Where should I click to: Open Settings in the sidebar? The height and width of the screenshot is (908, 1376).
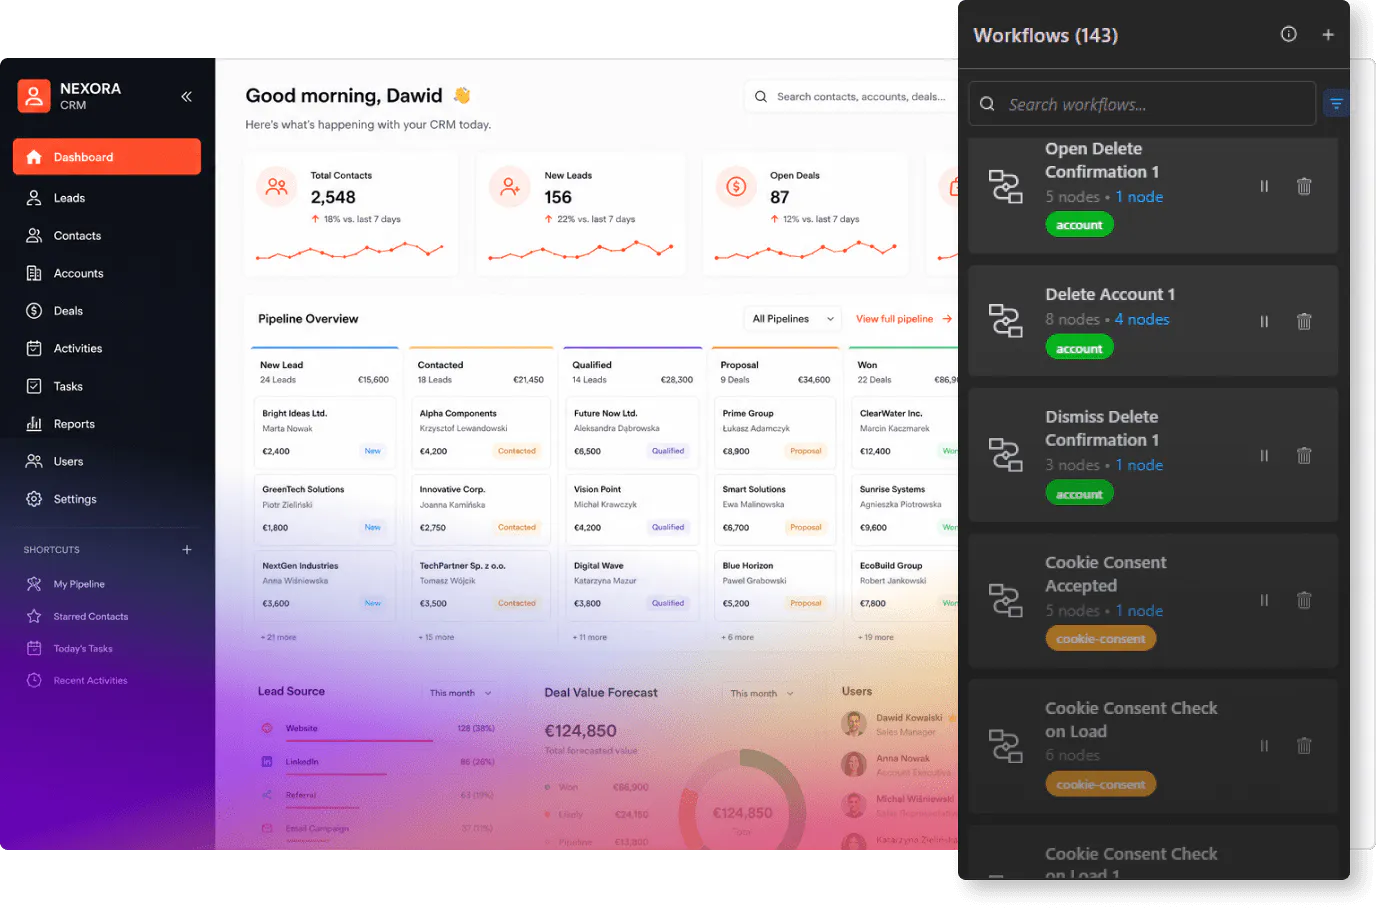pos(107,499)
